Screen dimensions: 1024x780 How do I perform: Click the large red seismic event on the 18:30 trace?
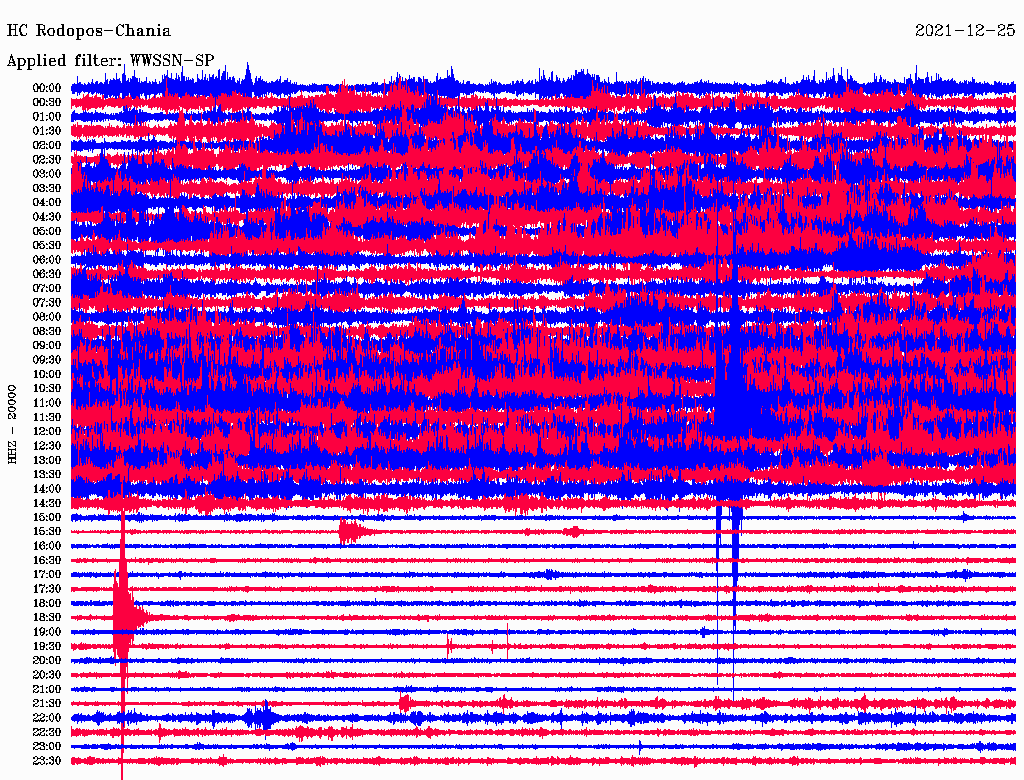124,617
